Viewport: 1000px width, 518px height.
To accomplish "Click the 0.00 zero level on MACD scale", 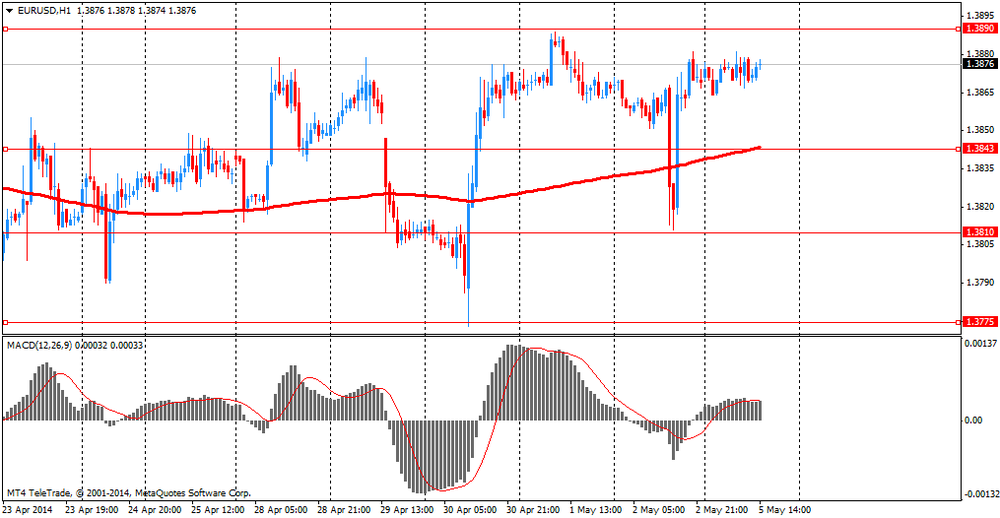I will [975, 420].
